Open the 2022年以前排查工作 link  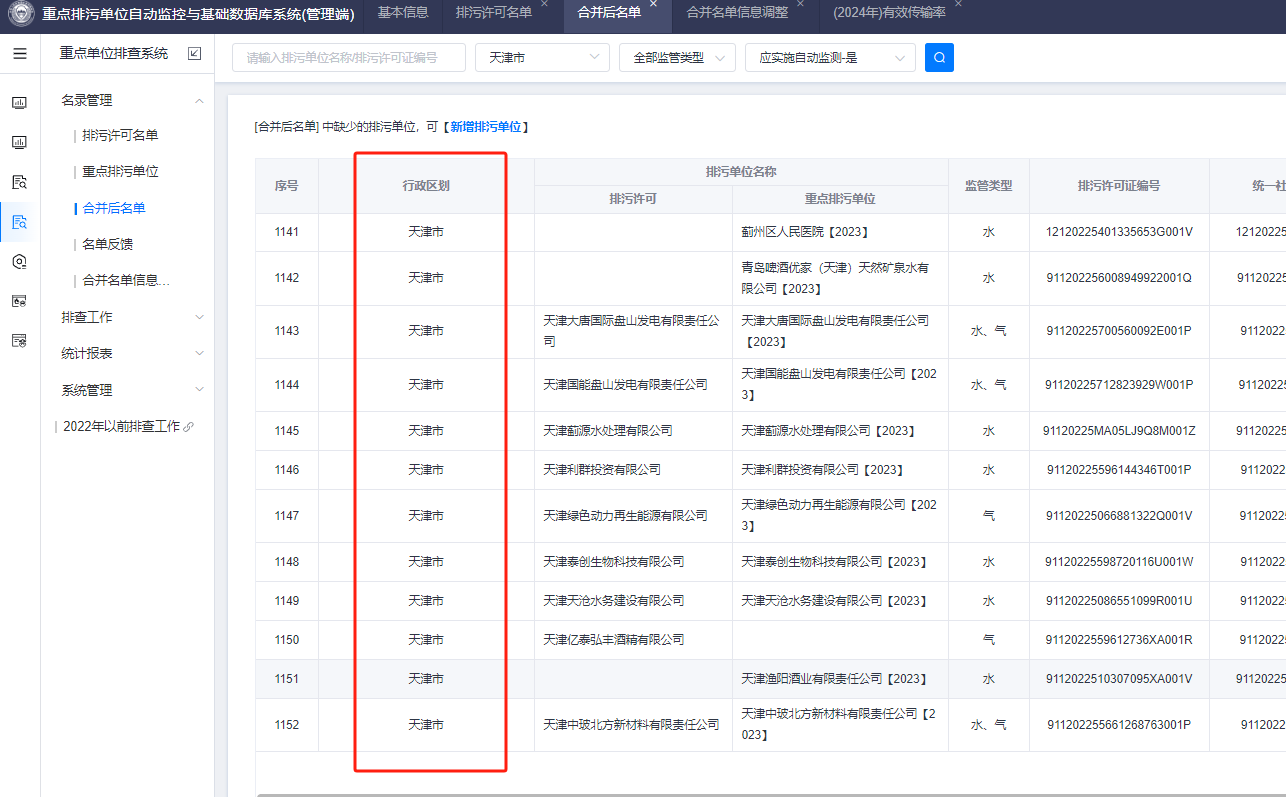121,426
